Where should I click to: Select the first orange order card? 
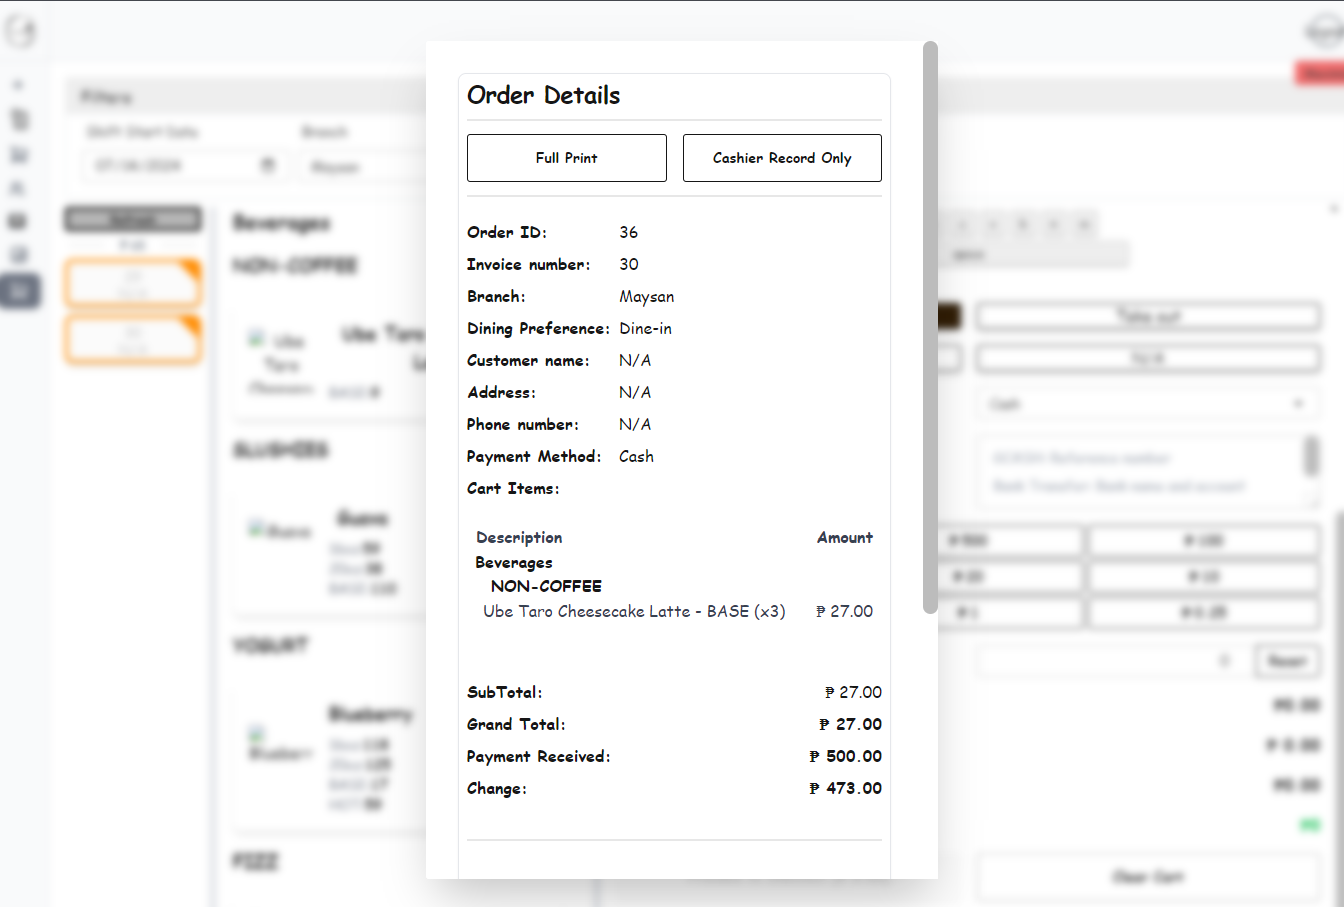[133, 283]
